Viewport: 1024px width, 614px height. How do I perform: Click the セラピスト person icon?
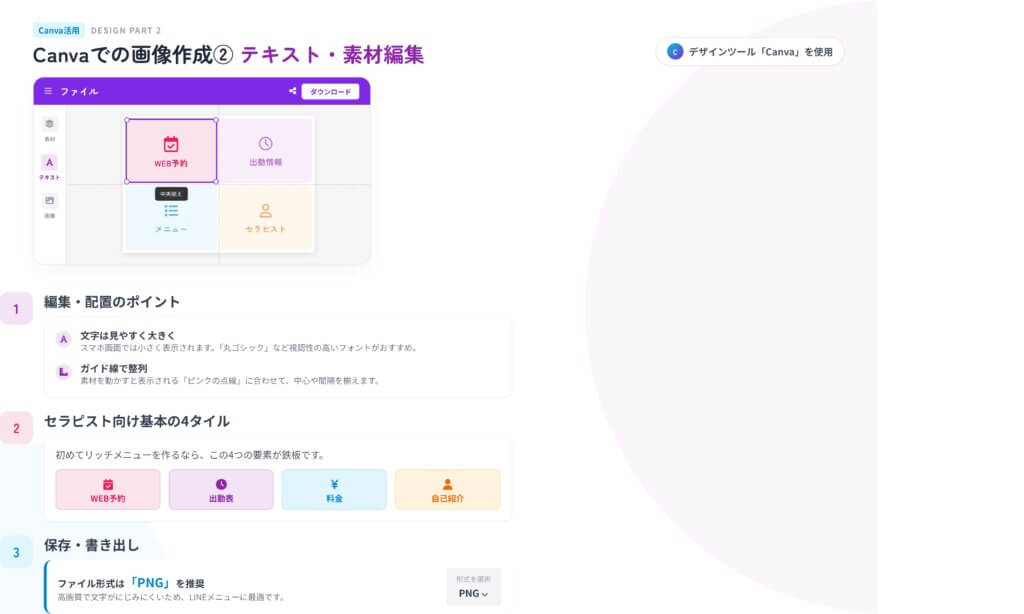[265, 211]
